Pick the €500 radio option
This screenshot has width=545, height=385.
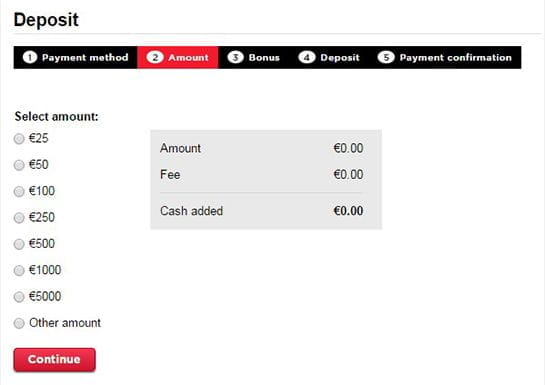click(x=19, y=244)
